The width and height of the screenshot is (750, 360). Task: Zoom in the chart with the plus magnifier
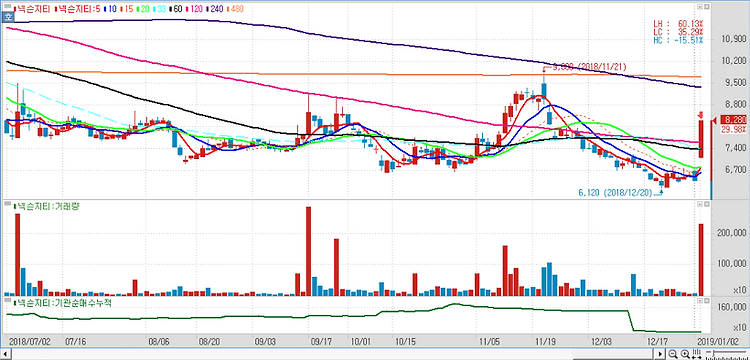684,354
